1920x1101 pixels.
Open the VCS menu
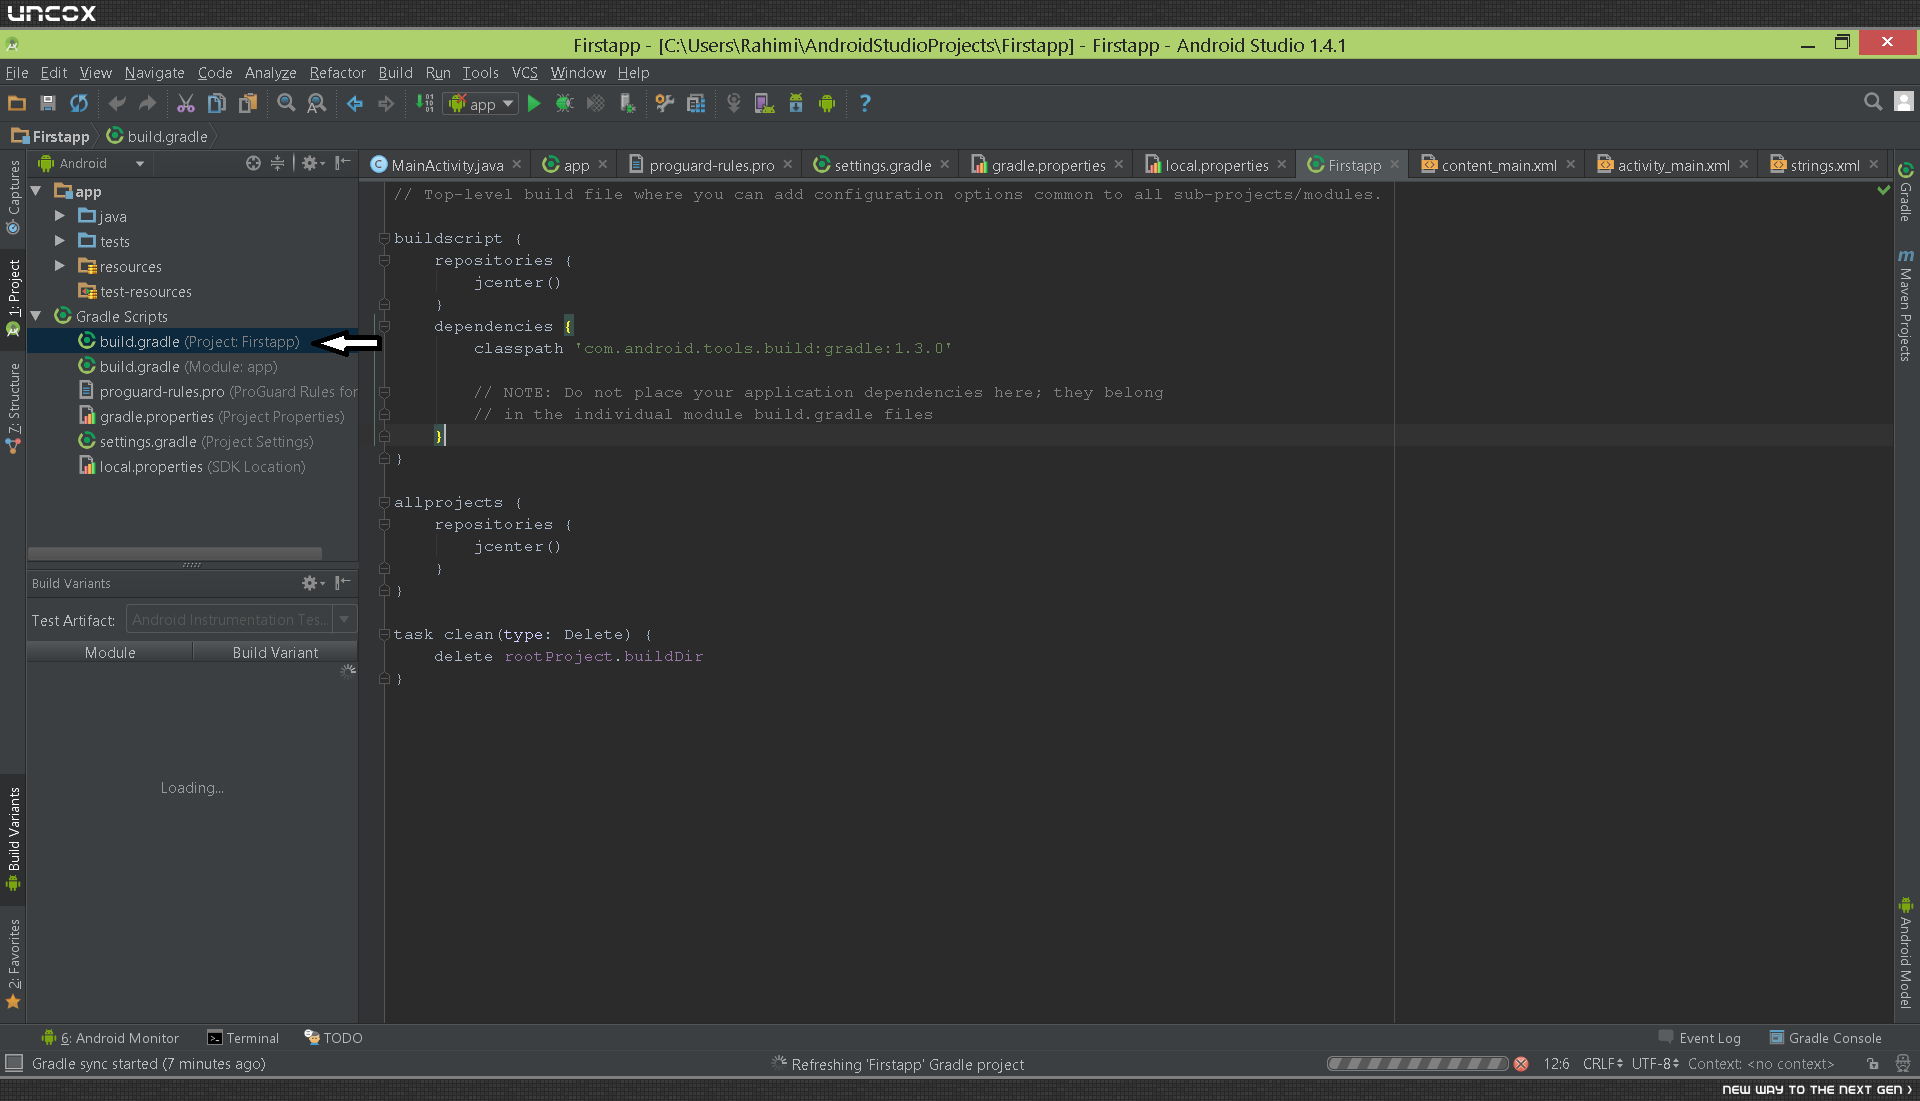(x=524, y=73)
